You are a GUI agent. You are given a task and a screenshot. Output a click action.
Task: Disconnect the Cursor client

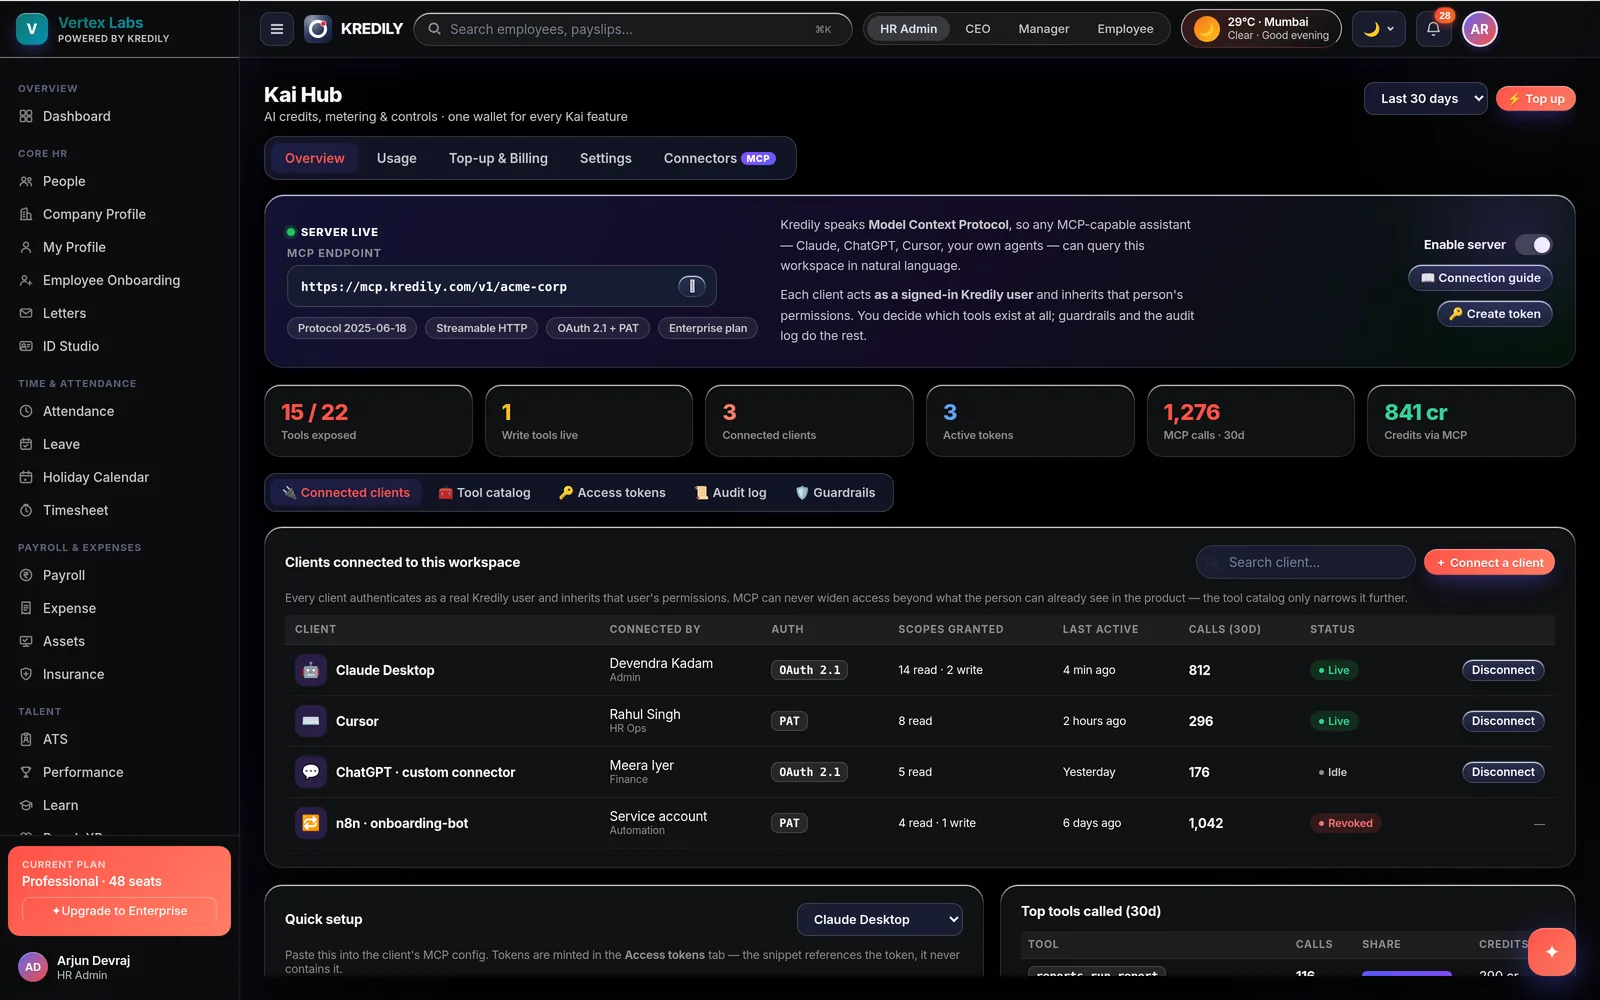click(1502, 721)
